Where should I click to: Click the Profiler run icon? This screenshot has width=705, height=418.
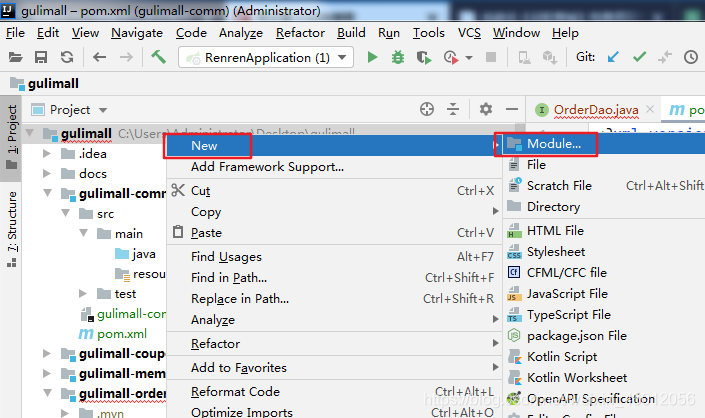[451, 58]
